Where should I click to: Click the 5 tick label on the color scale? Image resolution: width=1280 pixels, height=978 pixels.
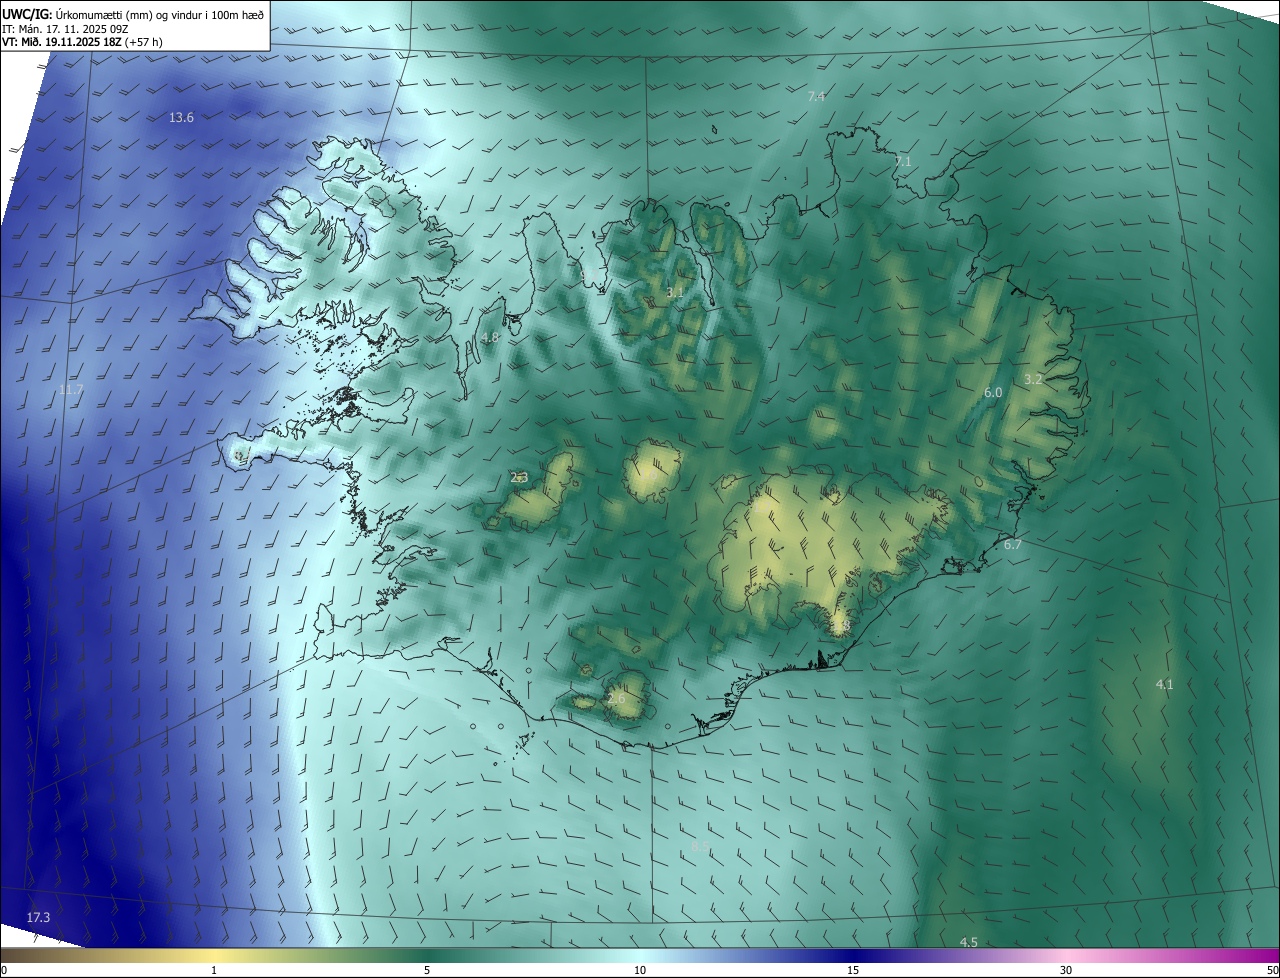pyautogui.click(x=427, y=970)
